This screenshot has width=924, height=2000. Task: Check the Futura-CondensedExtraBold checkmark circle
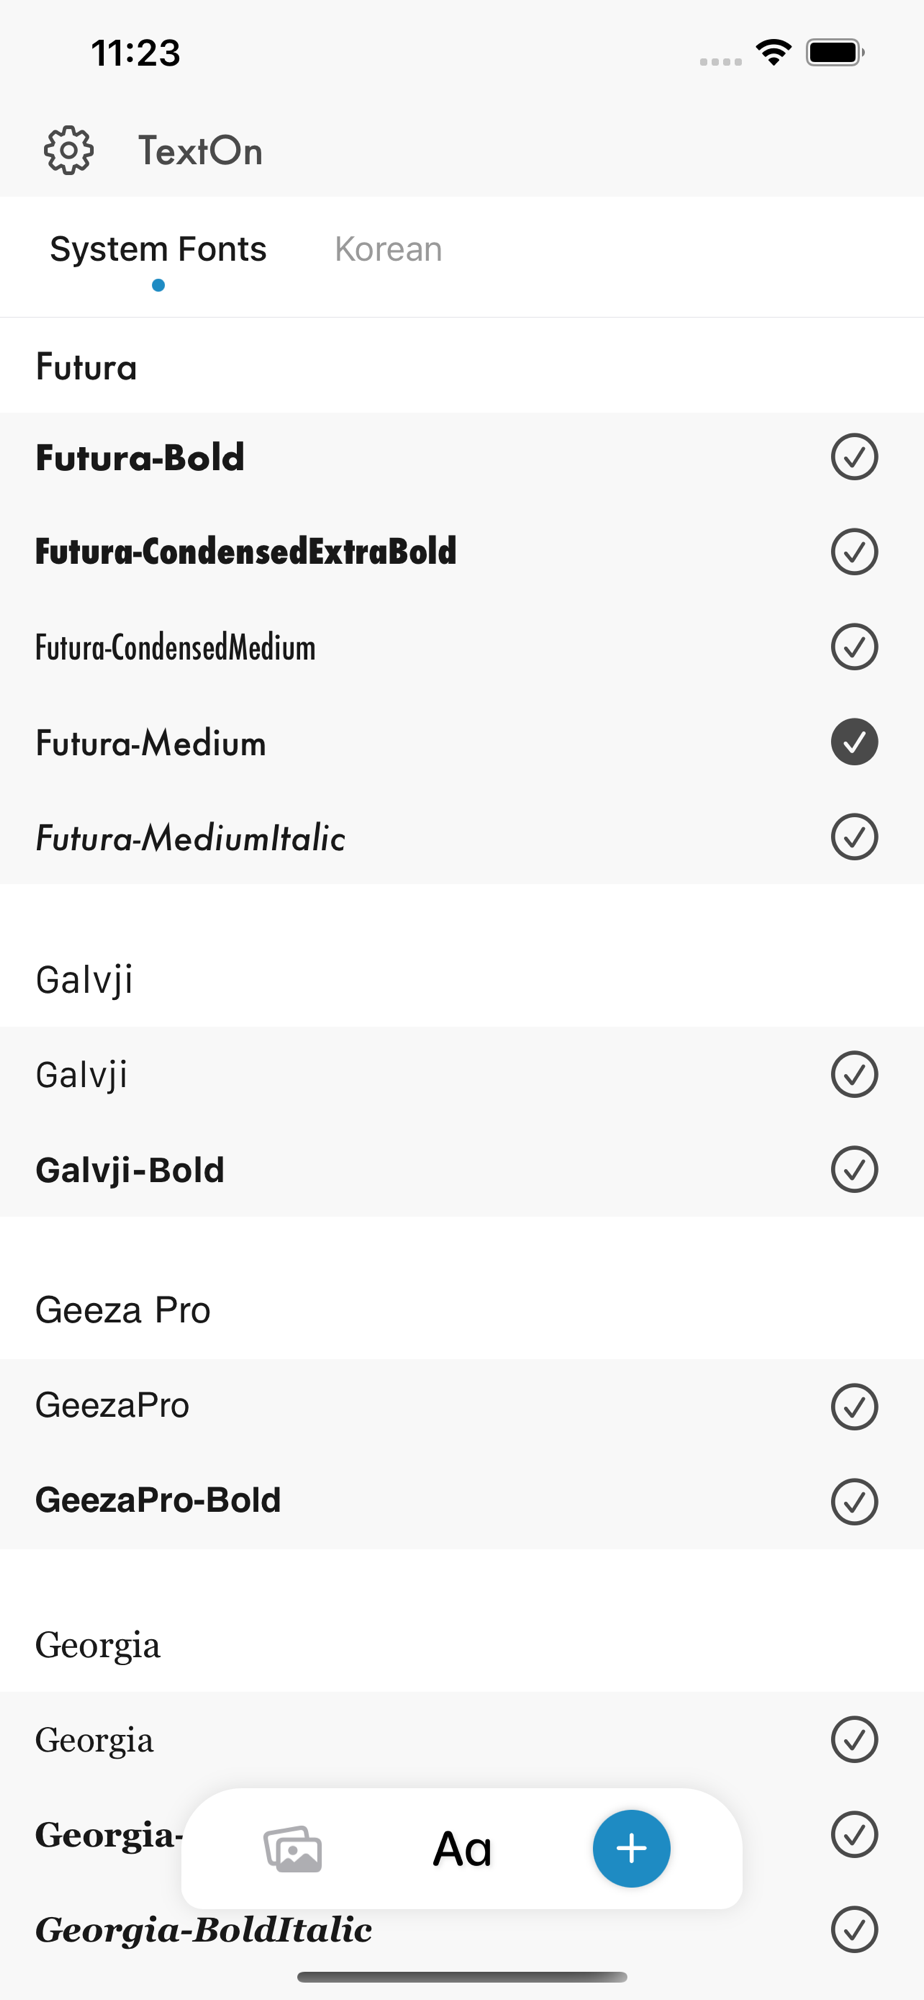(854, 552)
